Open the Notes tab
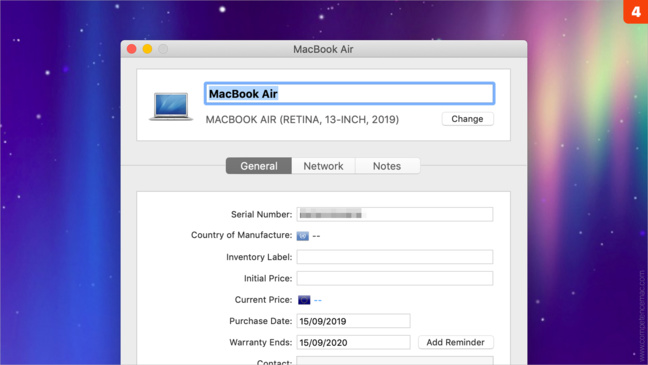 coord(387,166)
